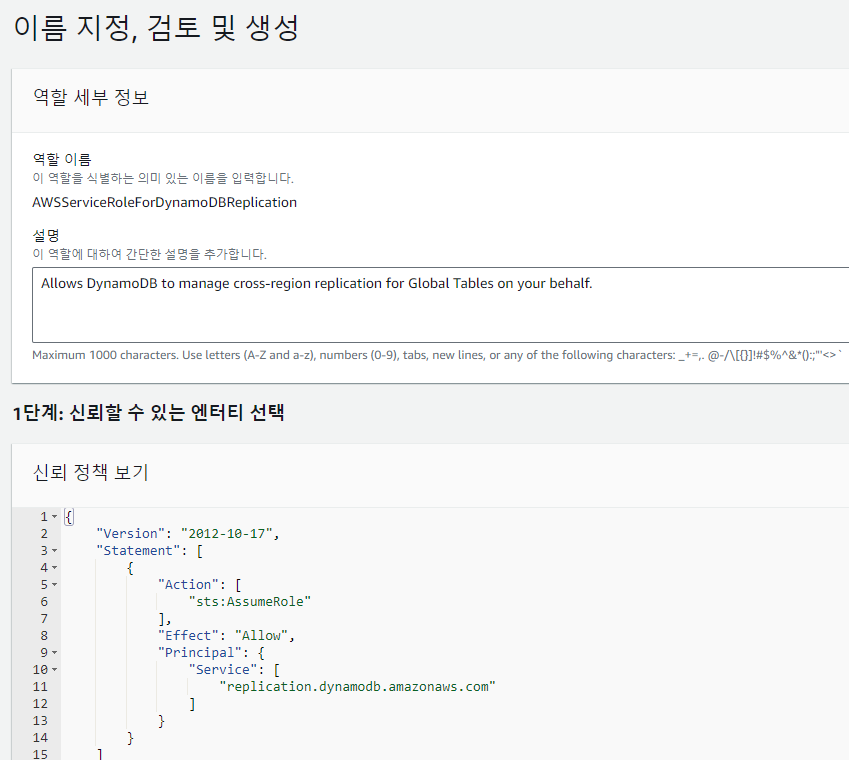This screenshot has width=849, height=760.
Task: Click the "2012-10-17" version value
Action: pos(226,534)
